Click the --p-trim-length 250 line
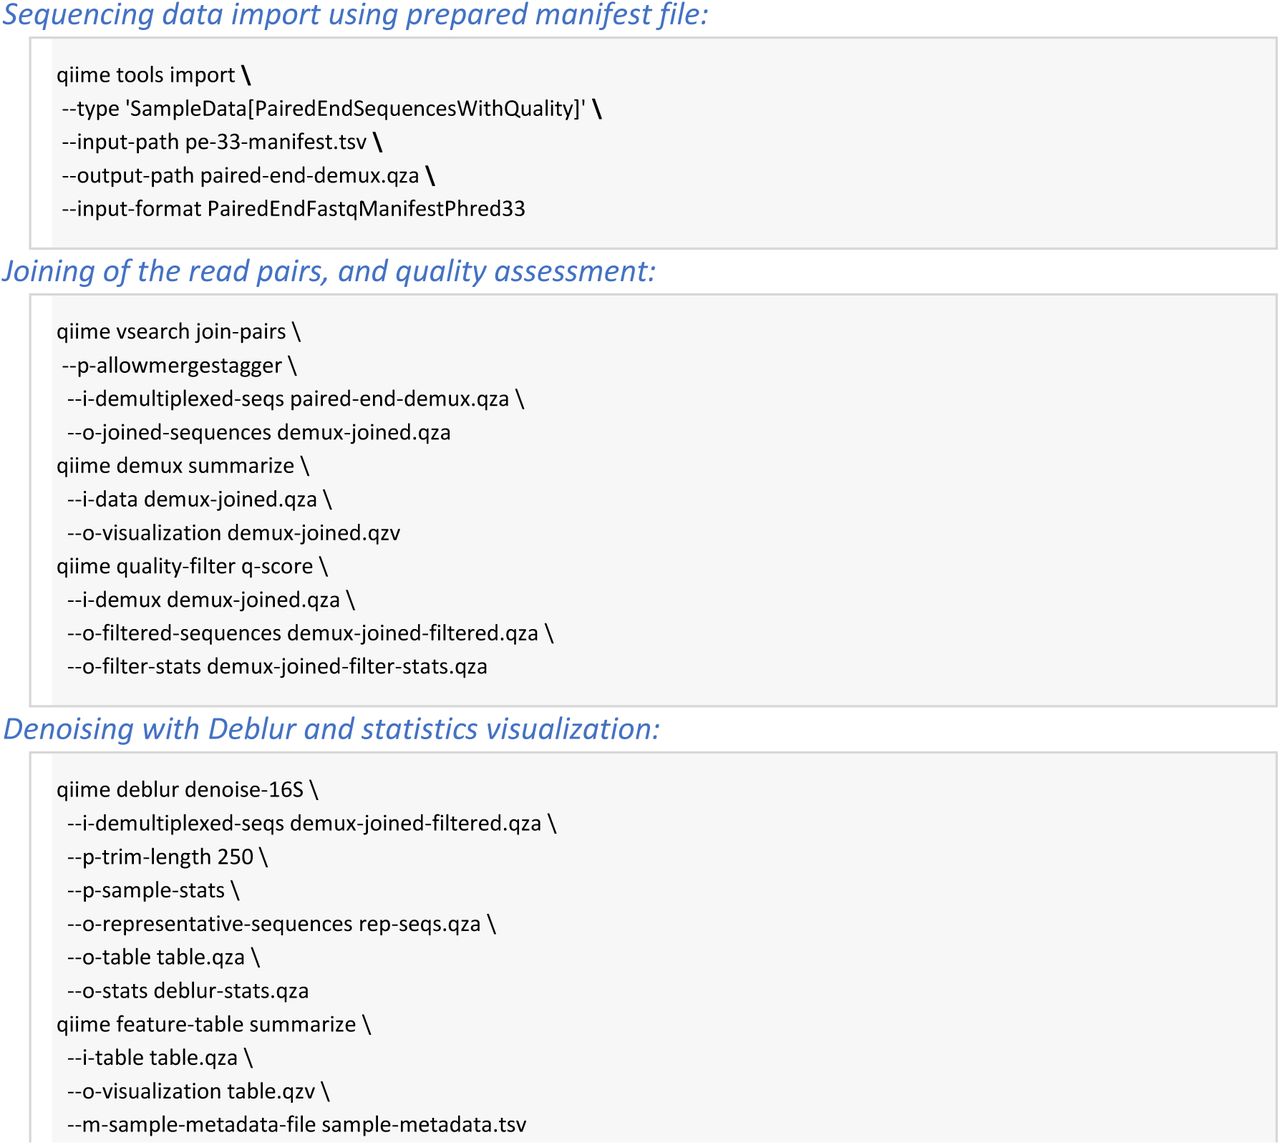This screenshot has height=1145, width=1280. pyautogui.click(x=167, y=857)
